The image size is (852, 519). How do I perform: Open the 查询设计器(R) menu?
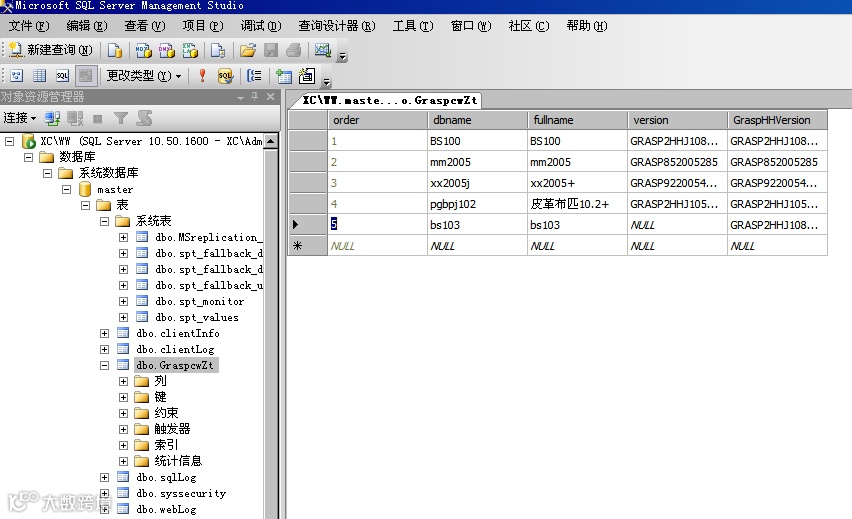(337, 26)
